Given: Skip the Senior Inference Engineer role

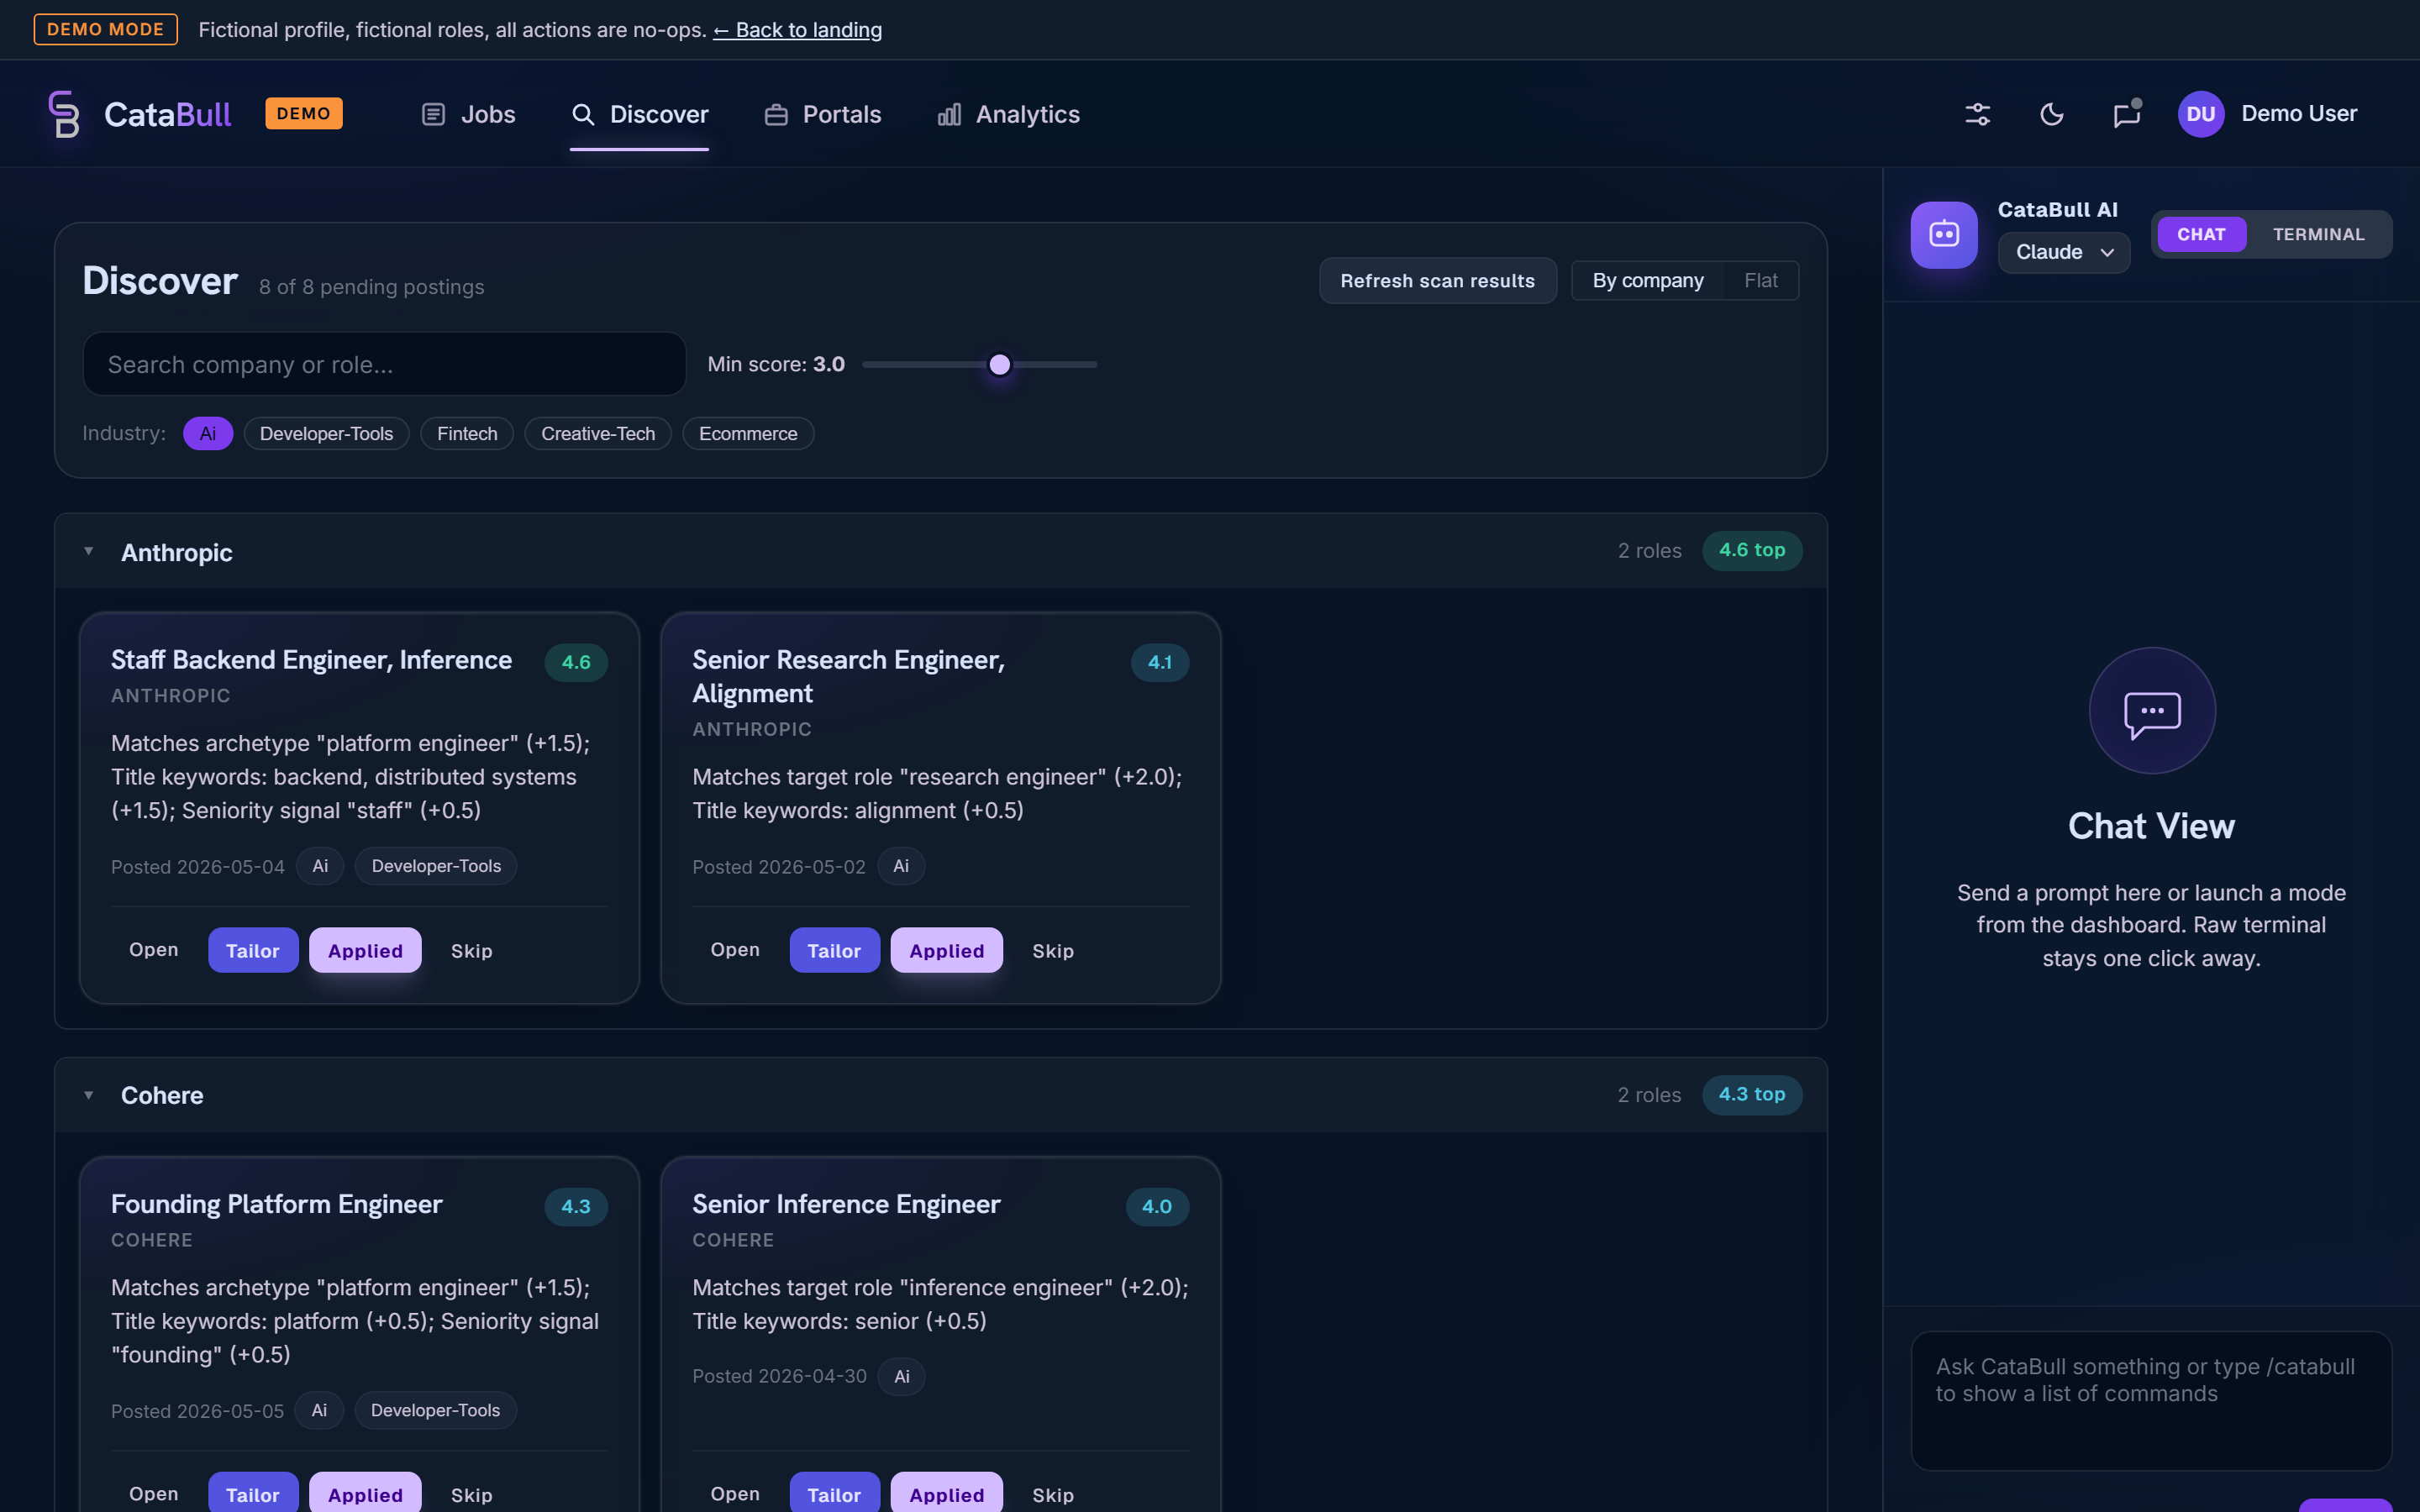Looking at the screenshot, I should coord(1053,1494).
